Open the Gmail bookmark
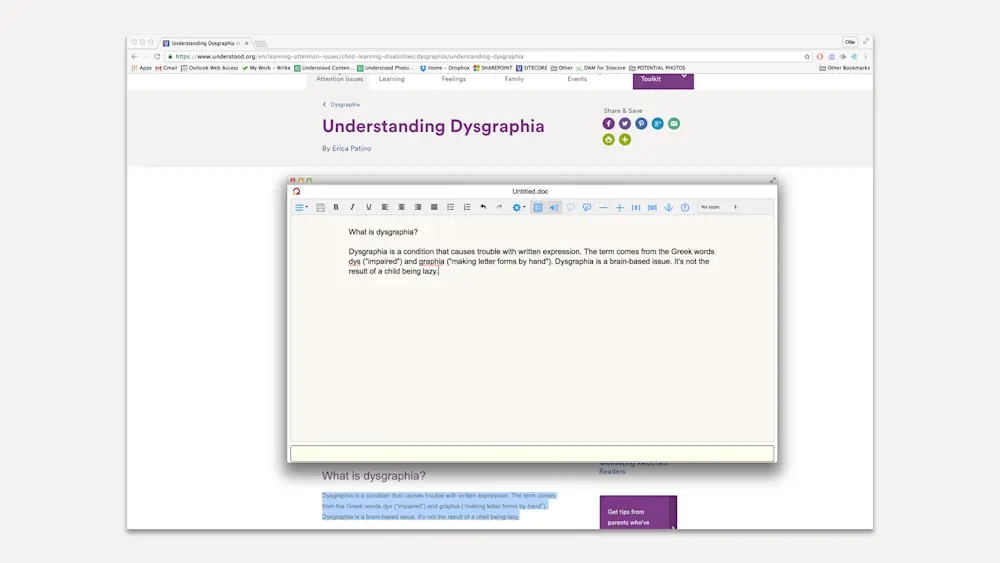 [166, 68]
